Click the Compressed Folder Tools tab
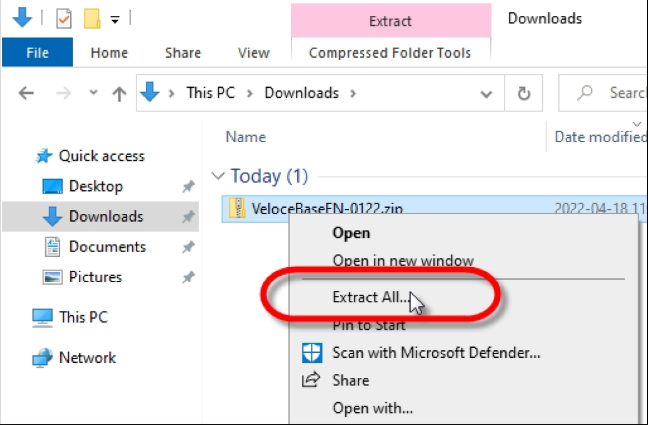 click(390, 53)
